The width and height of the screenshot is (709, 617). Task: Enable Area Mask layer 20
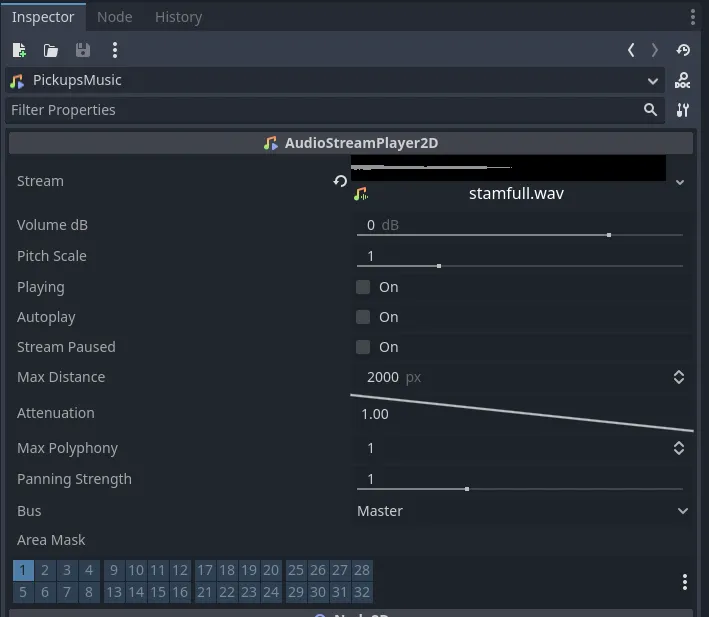pyautogui.click(x=271, y=570)
